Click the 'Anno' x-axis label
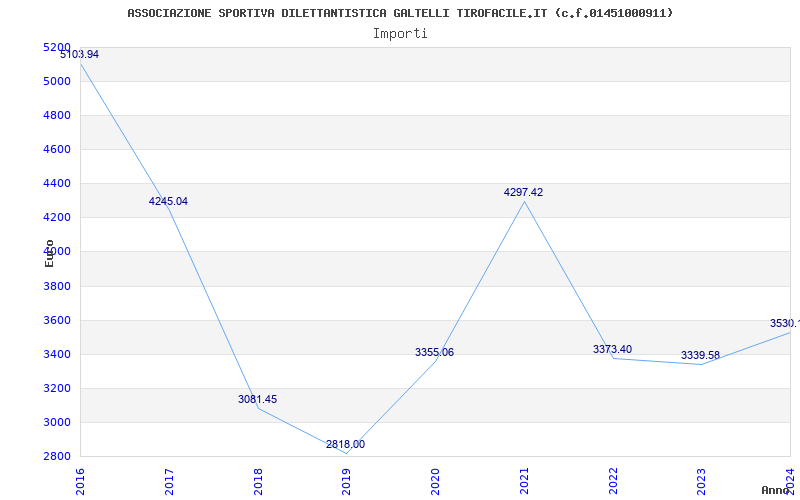Screen dimensions: 800x500 tap(776, 490)
